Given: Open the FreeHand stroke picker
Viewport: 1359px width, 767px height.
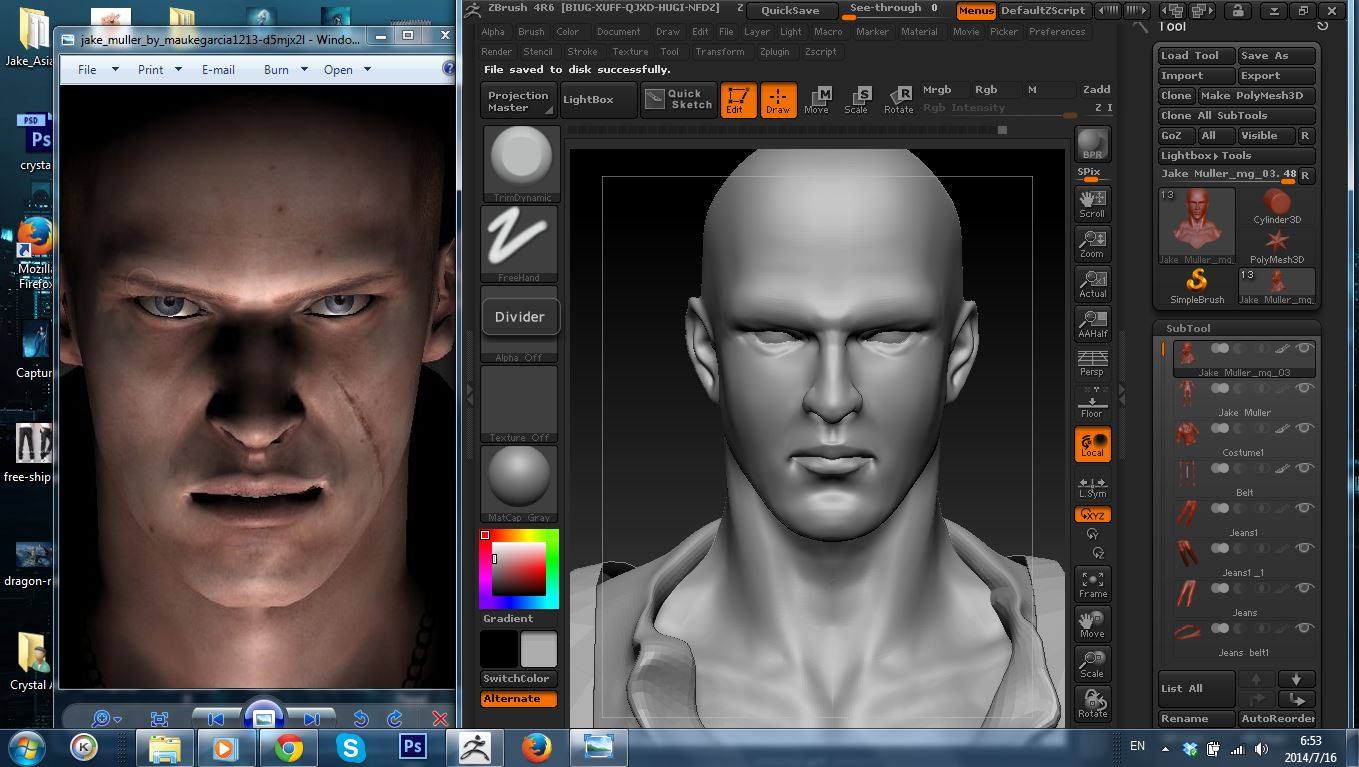Looking at the screenshot, I should pyautogui.click(x=520, y=244).
